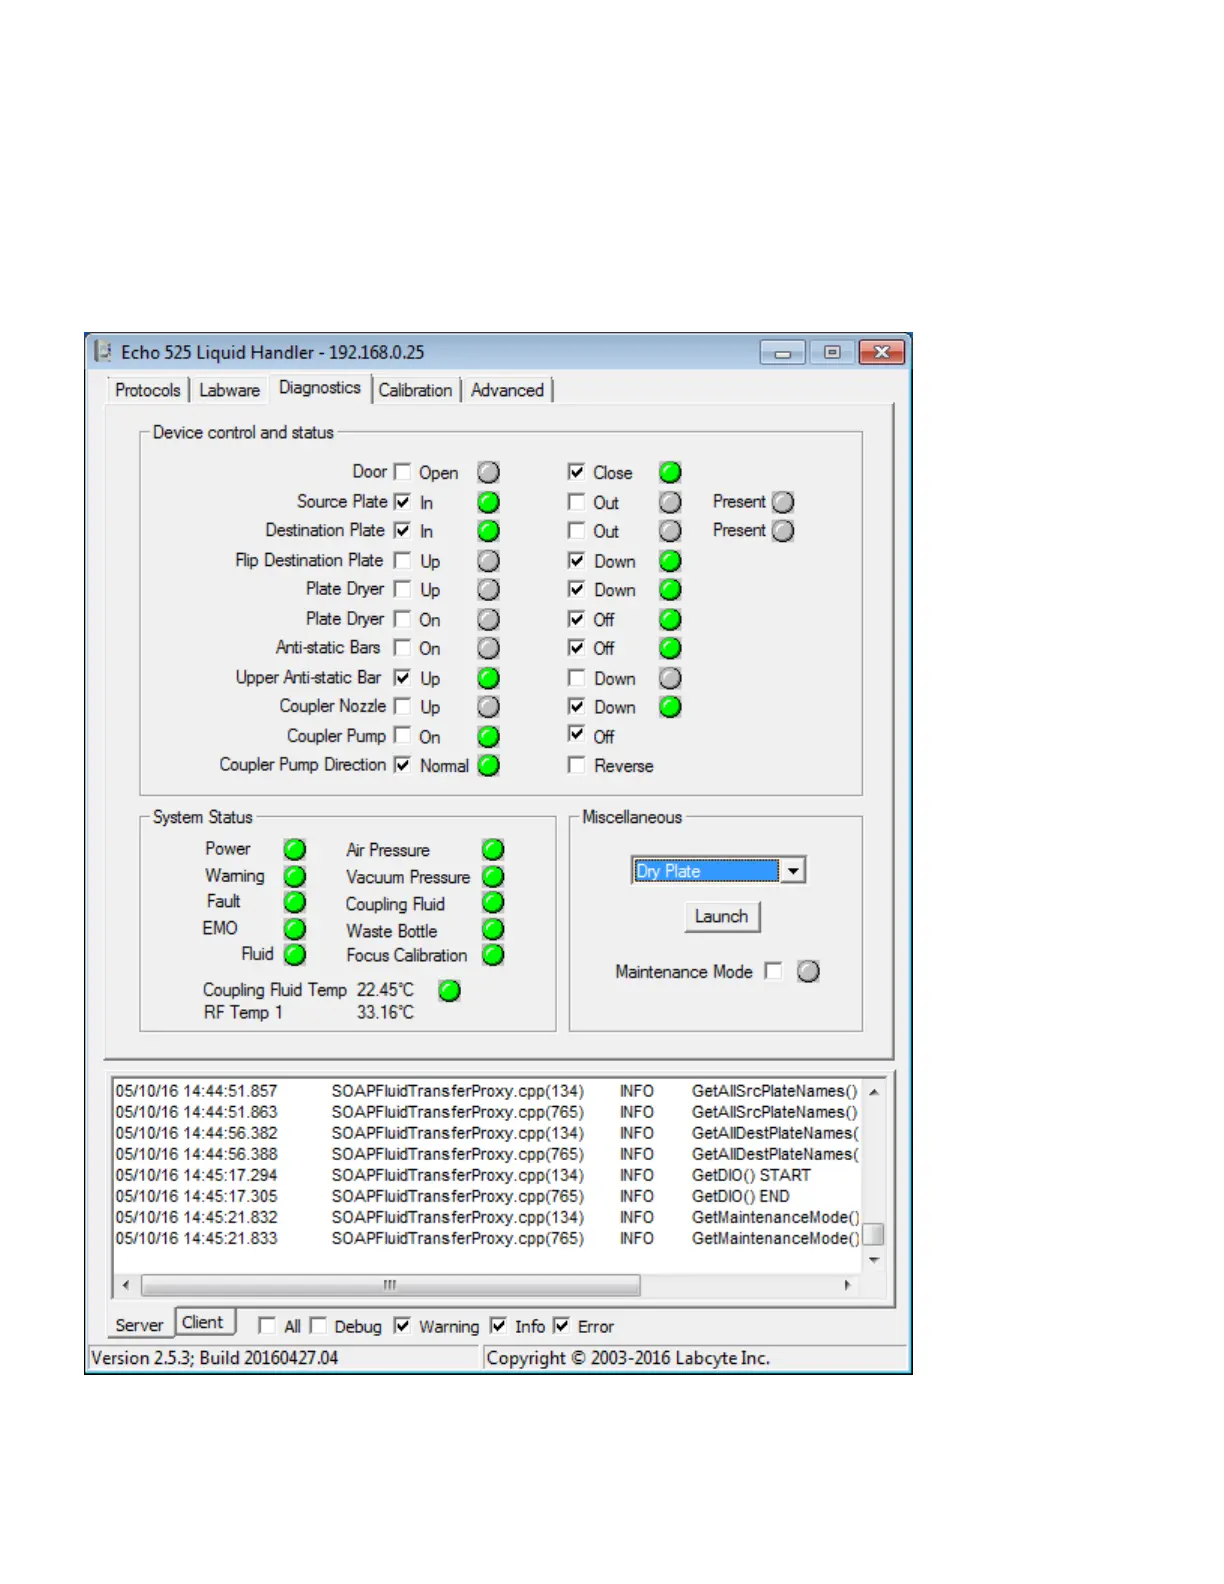The height and width of the screenshot is (1584, 1224).
Task: Check the Source Plate Out checkbox
Action: 576,501
